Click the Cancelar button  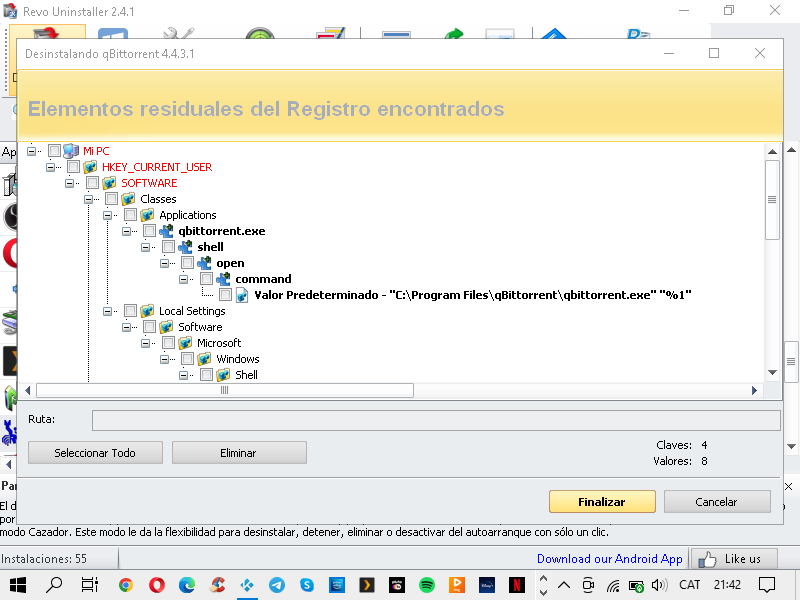coord(717,502)
